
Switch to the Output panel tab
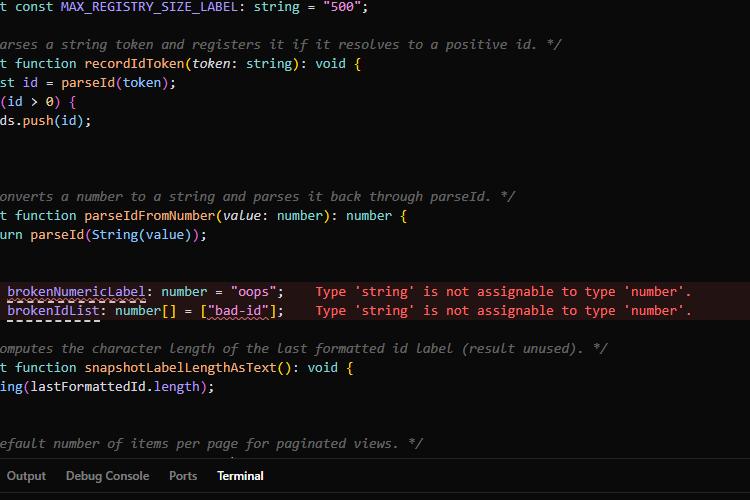pyautogui.click(x=26, y=476)
